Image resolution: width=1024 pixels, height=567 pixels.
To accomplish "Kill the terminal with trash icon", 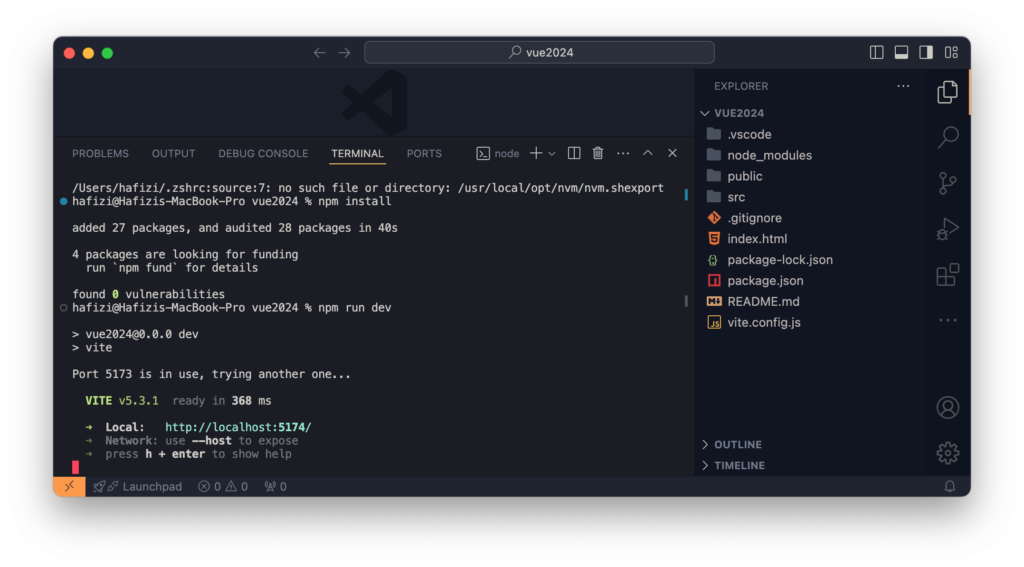I will [598, 153].
